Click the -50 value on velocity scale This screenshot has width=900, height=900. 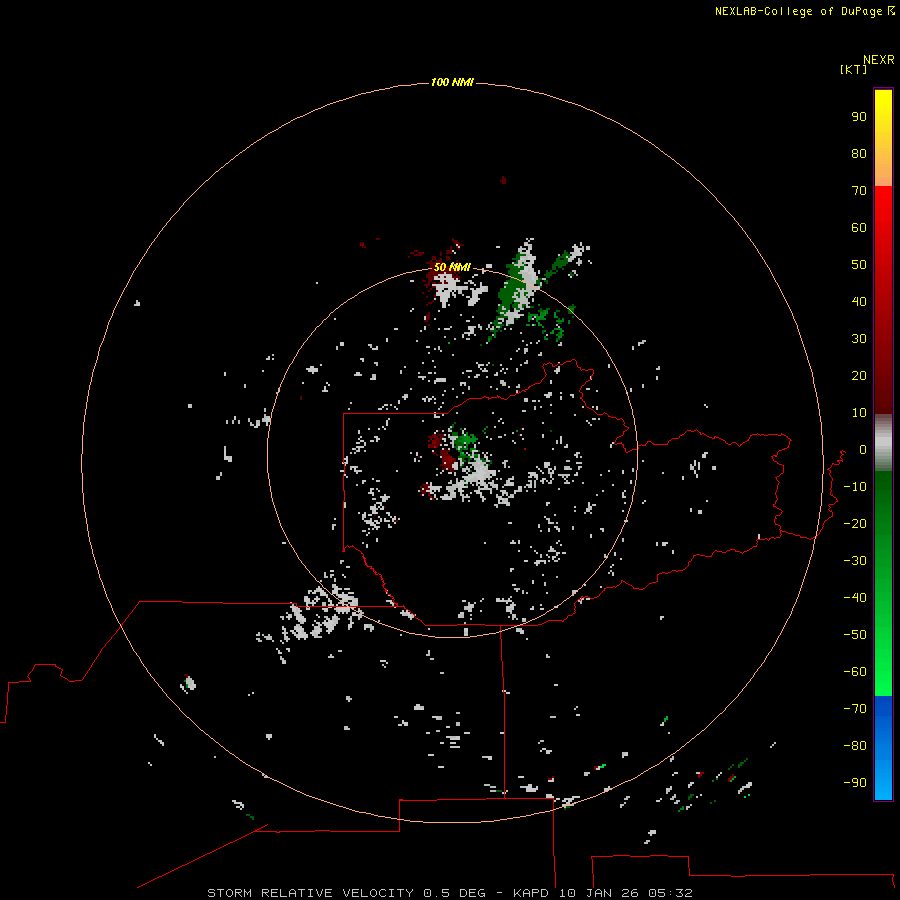coord(855,635)
